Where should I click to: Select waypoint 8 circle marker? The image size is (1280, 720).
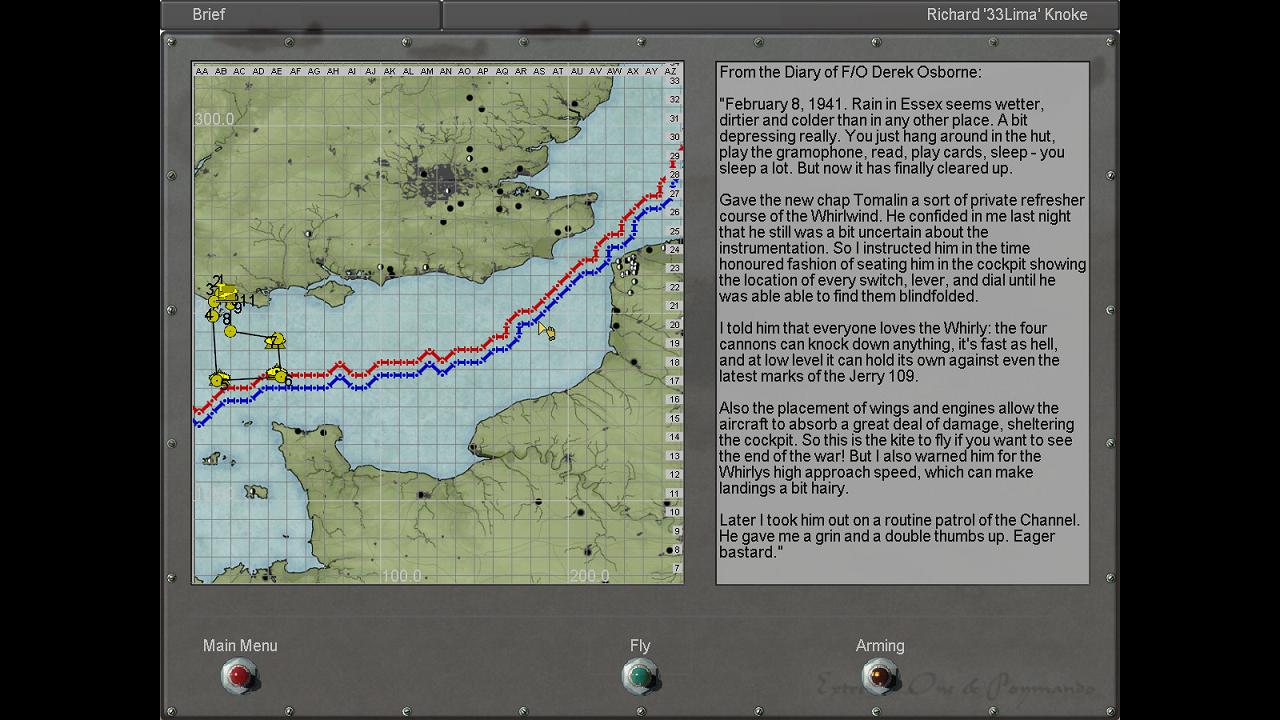pyautogui.click(x=230, y=330)
